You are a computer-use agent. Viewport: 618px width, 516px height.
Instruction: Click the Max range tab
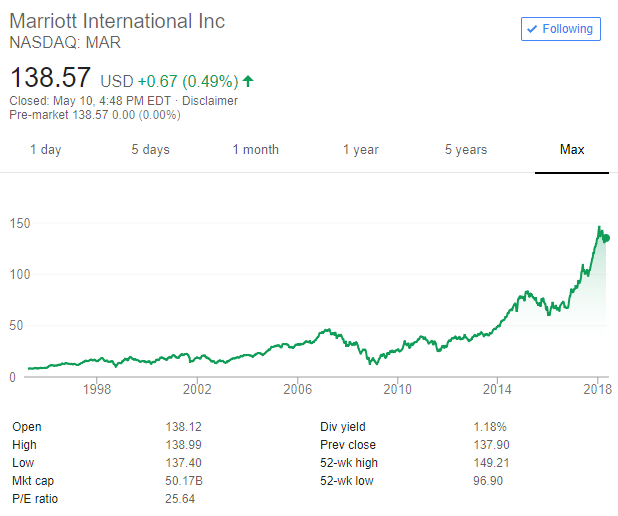pyautogui.click(x=572, y=150)
